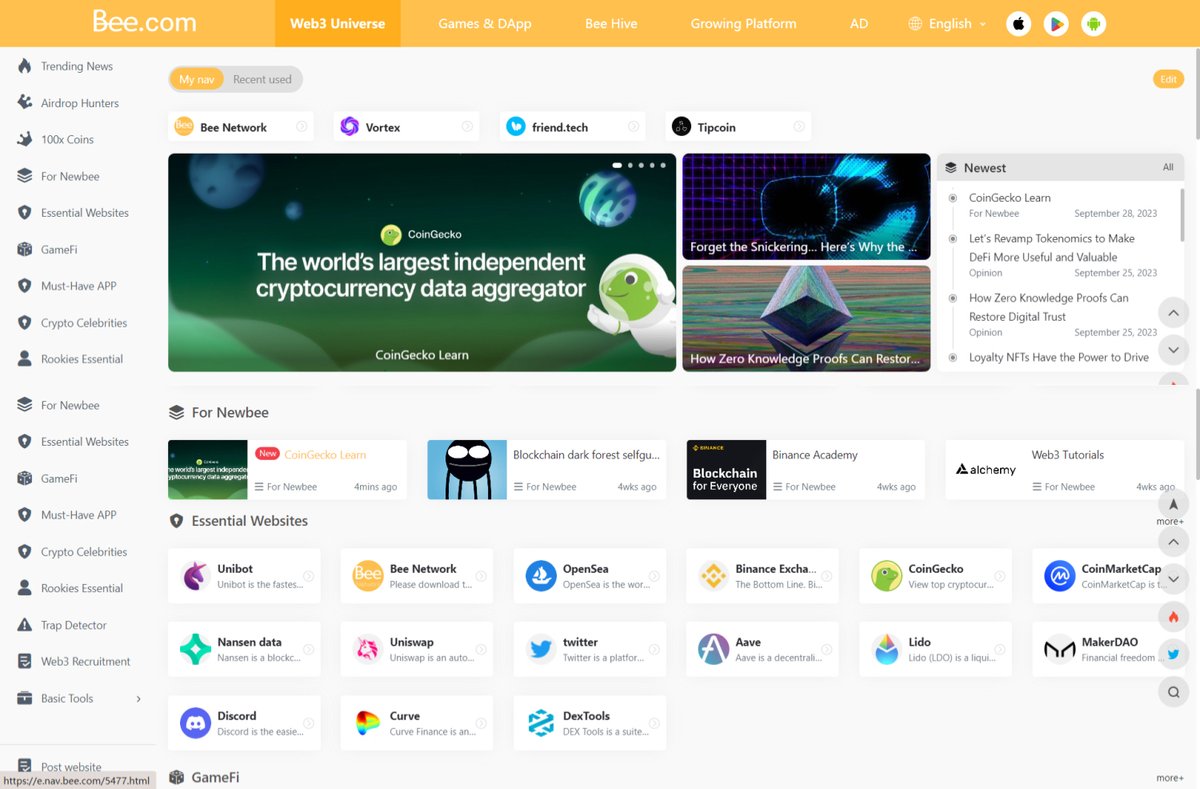1200x789 pixels.
Task: Click the Tipcoin logo icon
Action: [x=681, y=127]
